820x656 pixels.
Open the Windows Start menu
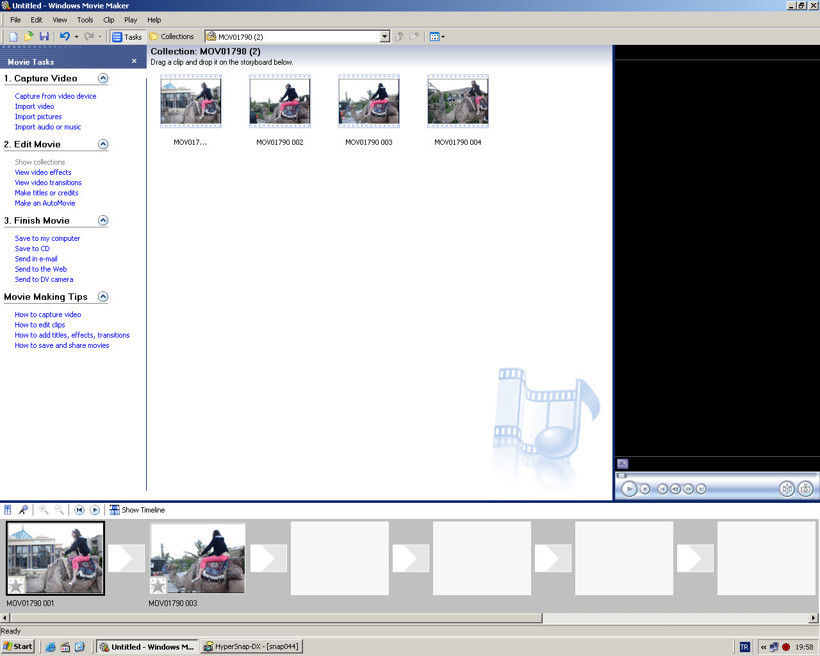(17, 647)
